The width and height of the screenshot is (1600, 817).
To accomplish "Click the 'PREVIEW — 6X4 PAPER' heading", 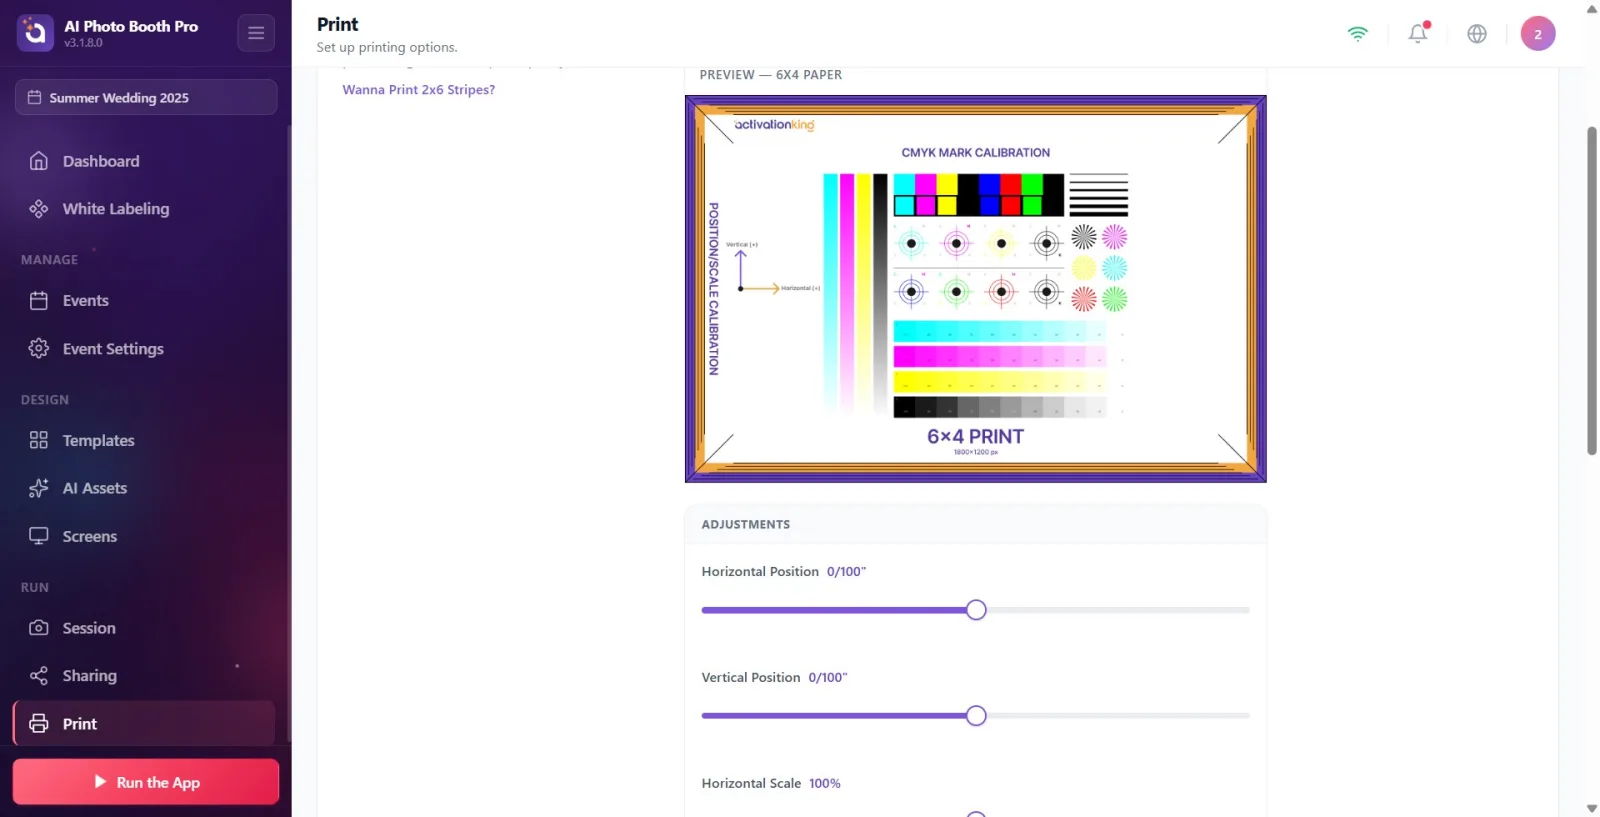I will 771,75.
